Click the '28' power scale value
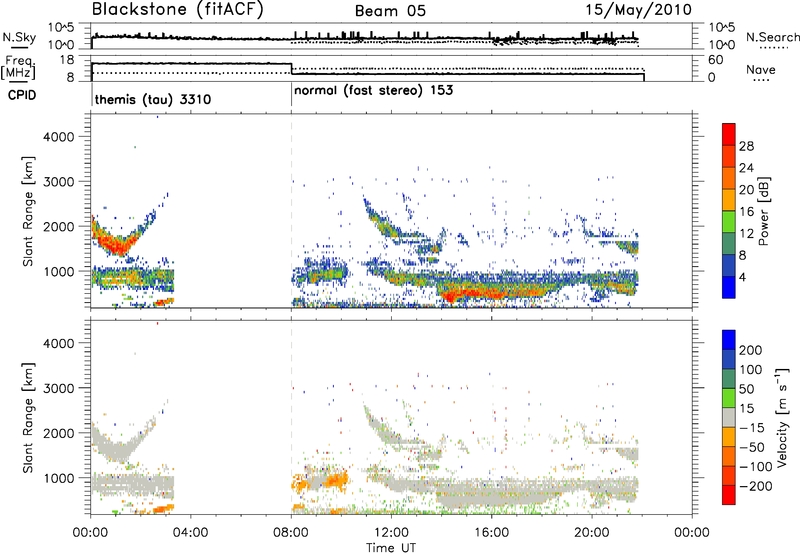Viewport: 800px width, 554px height. pyautogui.click(x=746, y=146)
